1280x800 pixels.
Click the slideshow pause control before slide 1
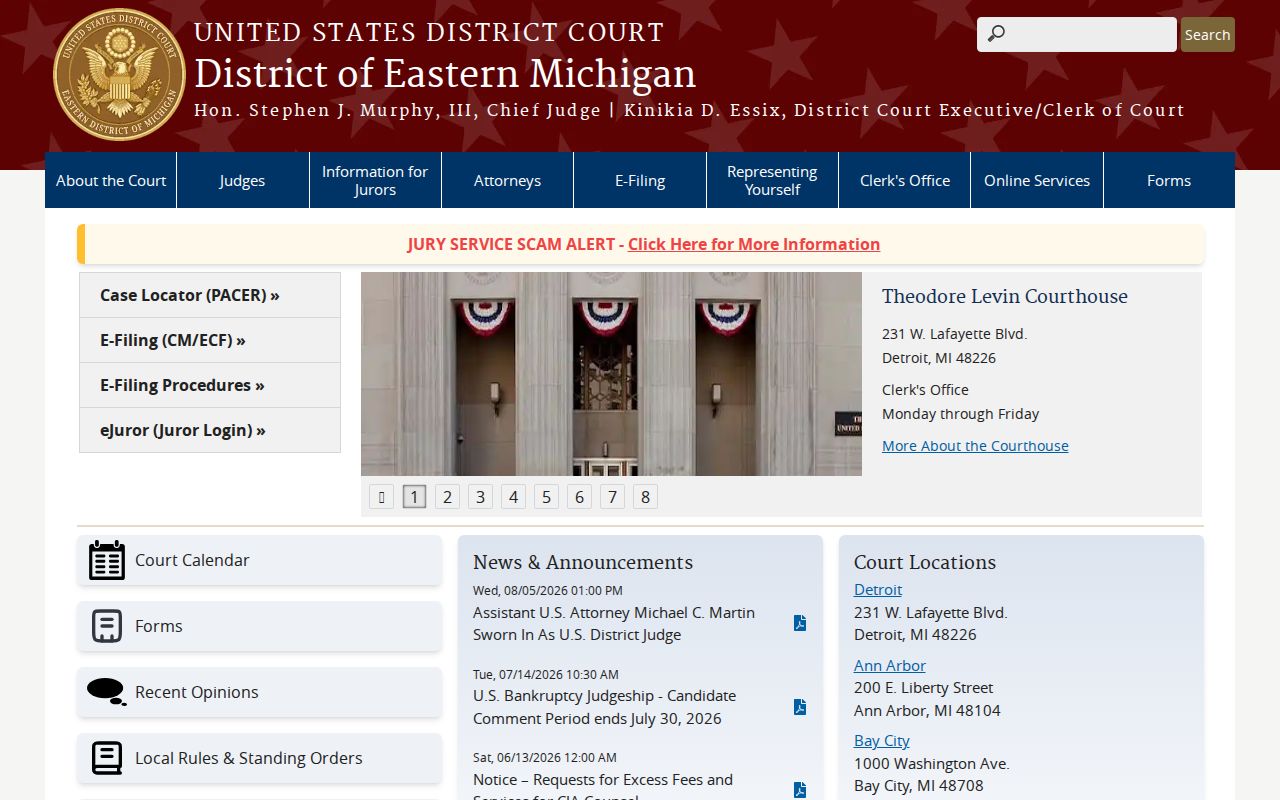(381, 497)
